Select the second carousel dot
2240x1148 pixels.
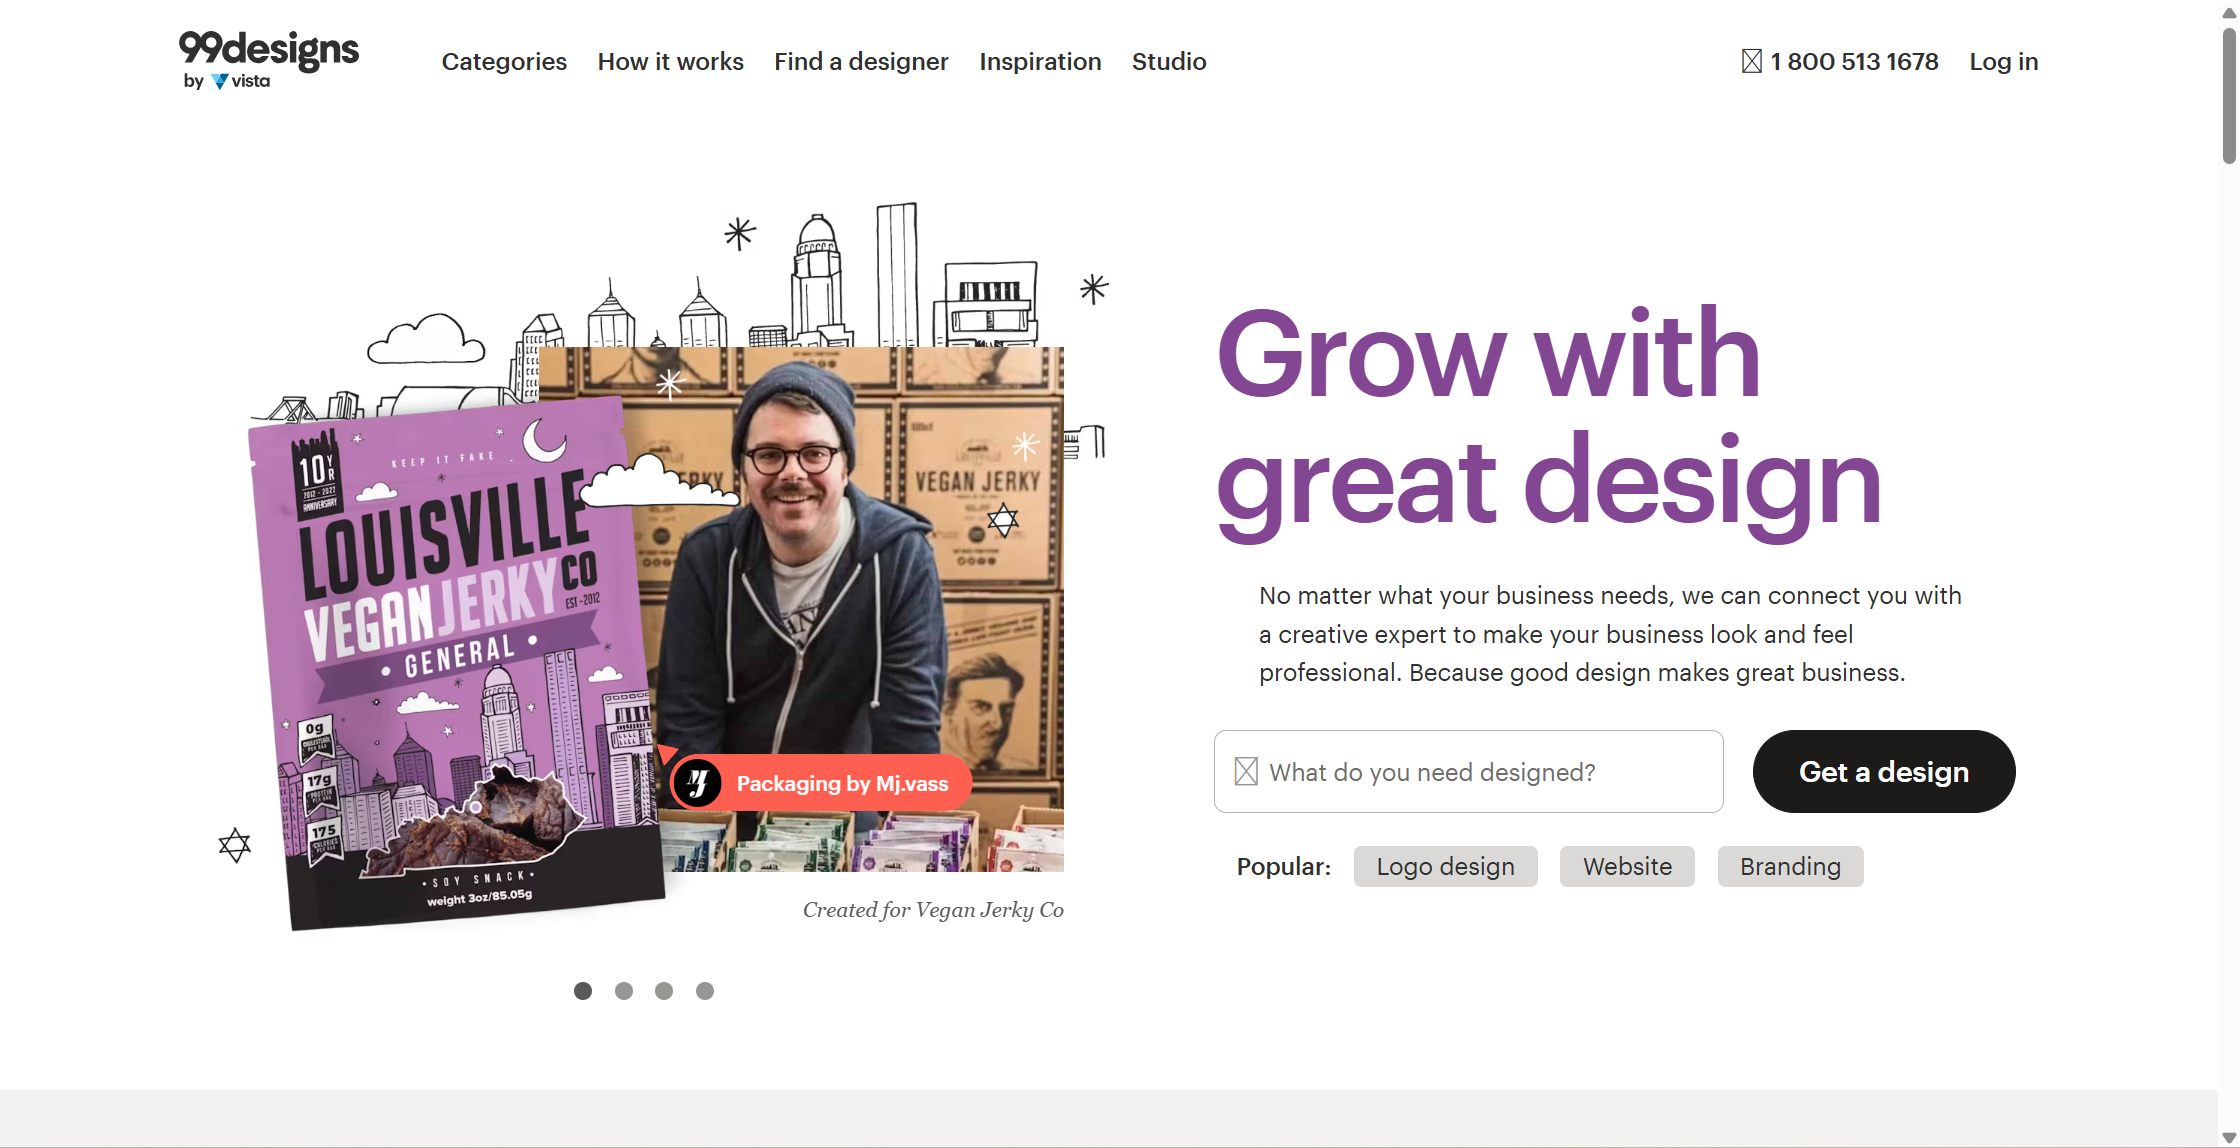click(624, 991)
